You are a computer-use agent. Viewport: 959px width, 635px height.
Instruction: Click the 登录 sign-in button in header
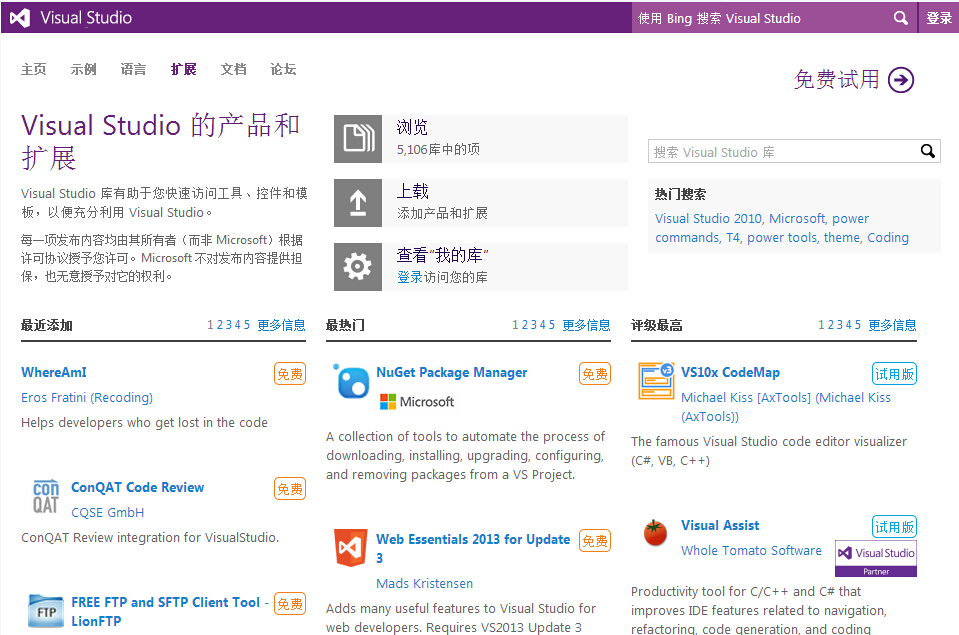tap(939, 18)
